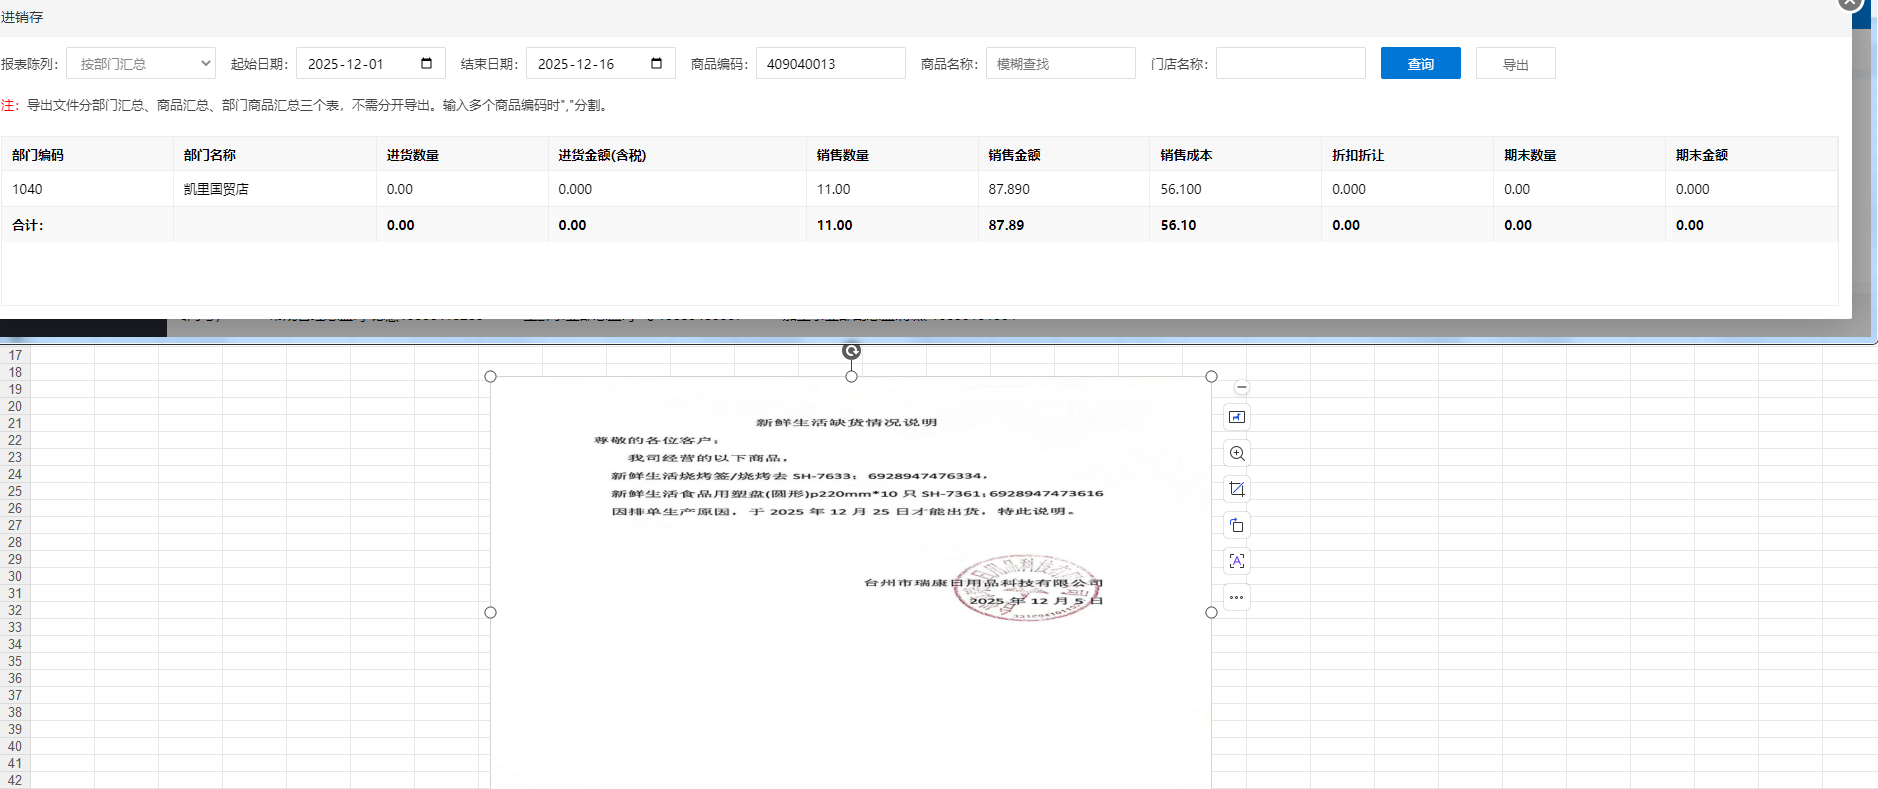Click the blue 查询 button
The height and width of the screenshot is (789, 1878).
1420,64
